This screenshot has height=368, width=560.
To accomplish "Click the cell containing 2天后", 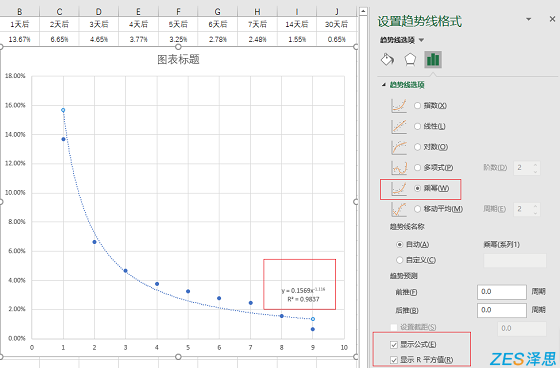I will [x=59, y=24].
